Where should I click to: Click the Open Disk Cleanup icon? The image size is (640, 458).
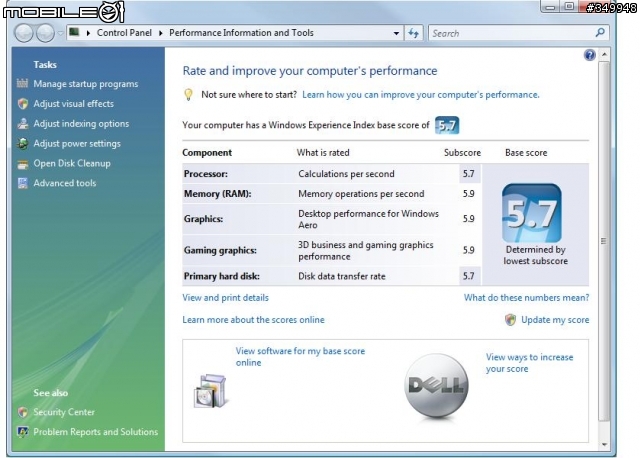(23, 164)
